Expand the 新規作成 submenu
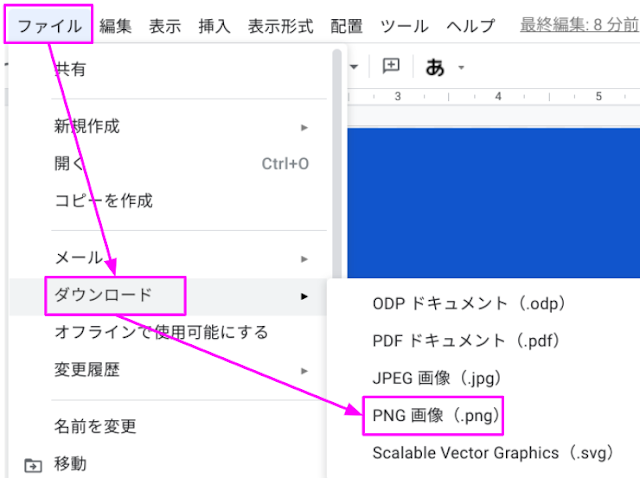The width and height of the screenshot is (640, 478). [x=168, y=127]
